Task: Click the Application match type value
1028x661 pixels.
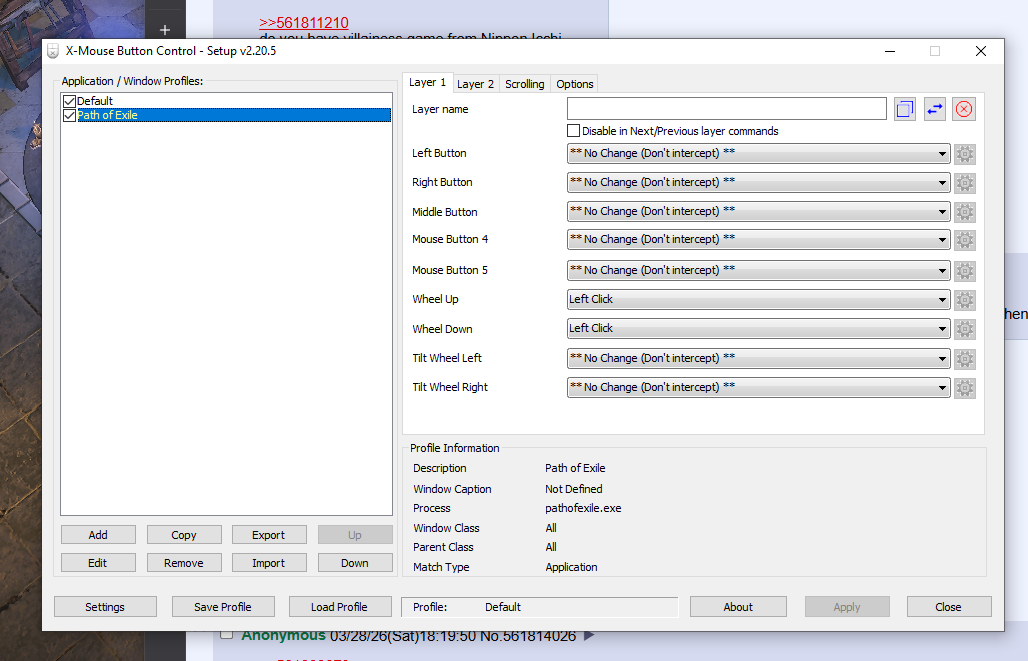Action: pyautogui.click(x=571, y=567)
